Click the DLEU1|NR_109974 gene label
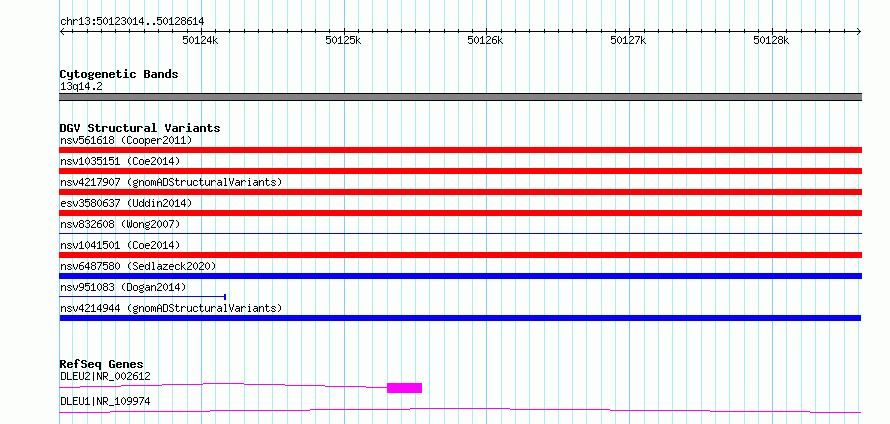Viewport: 890px width, 424px height. point(105,401)
